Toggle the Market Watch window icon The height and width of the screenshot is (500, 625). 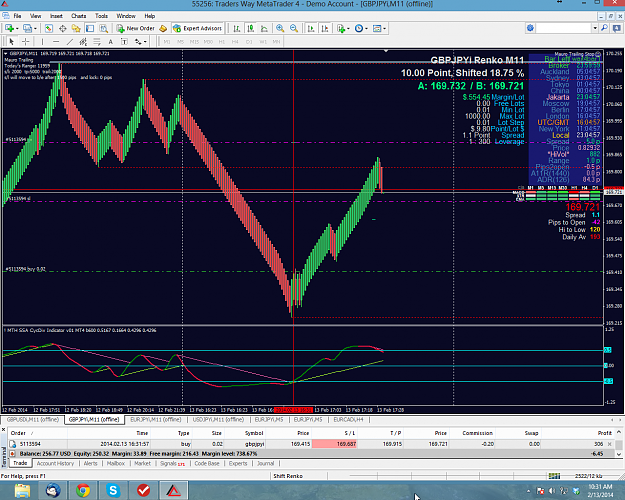click(49, 28)
